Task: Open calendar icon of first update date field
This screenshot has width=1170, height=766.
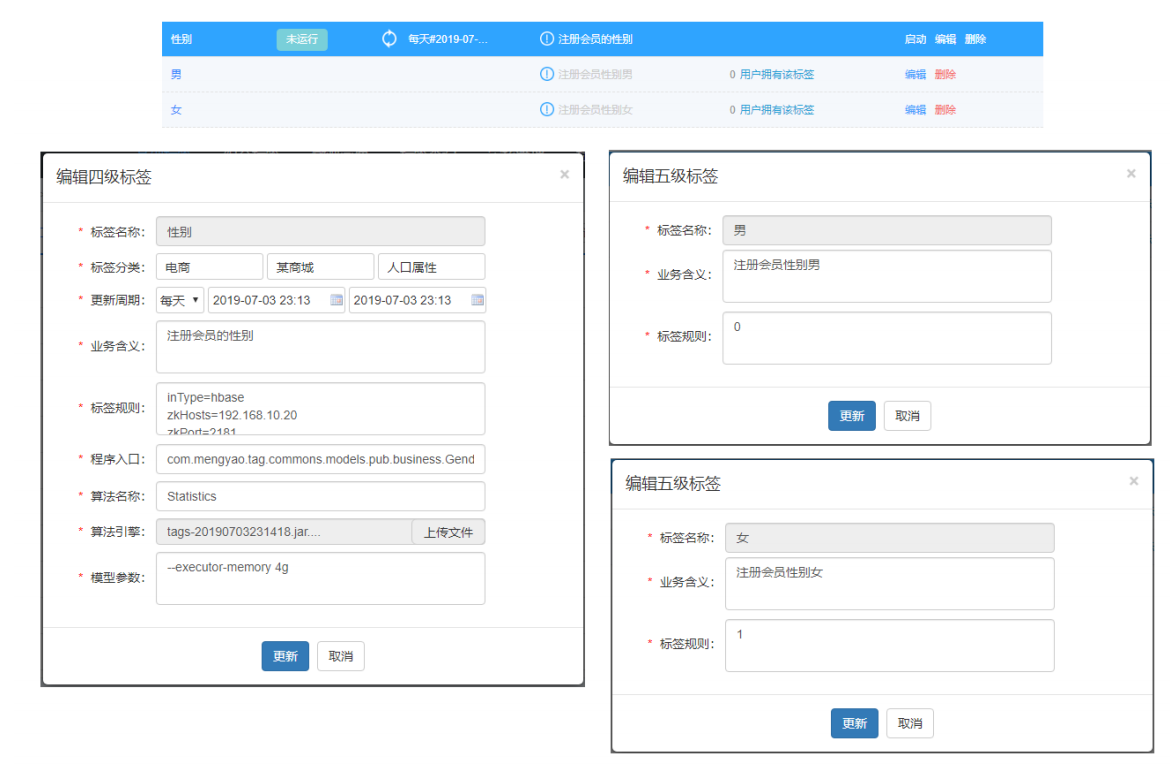Action: [x=337, y=300]
